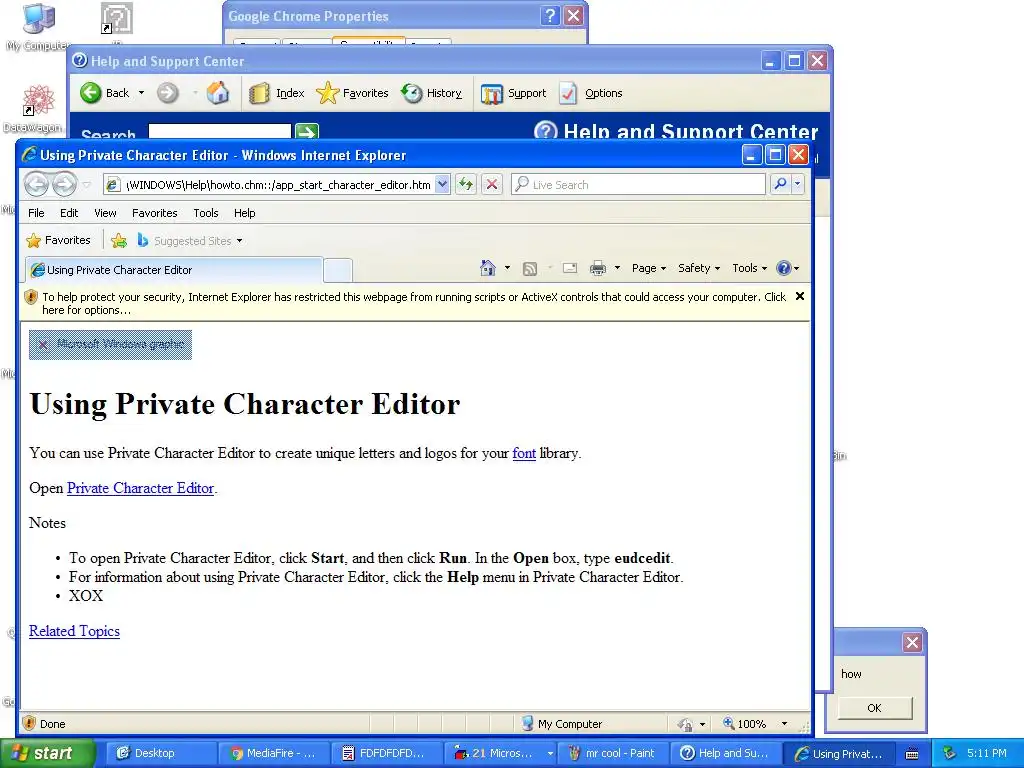
Task: Click the Favorites button on favorites bar
Action: (x=58, y=240)
